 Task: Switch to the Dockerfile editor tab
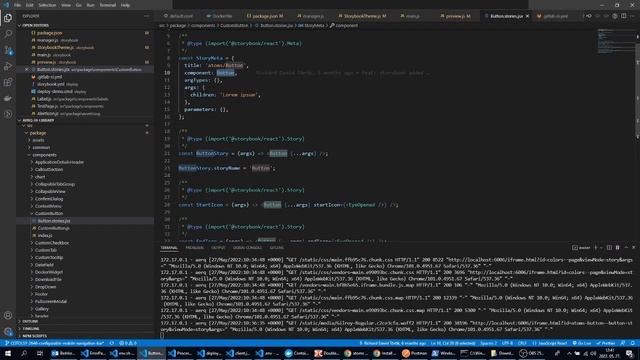click(220, 16)
